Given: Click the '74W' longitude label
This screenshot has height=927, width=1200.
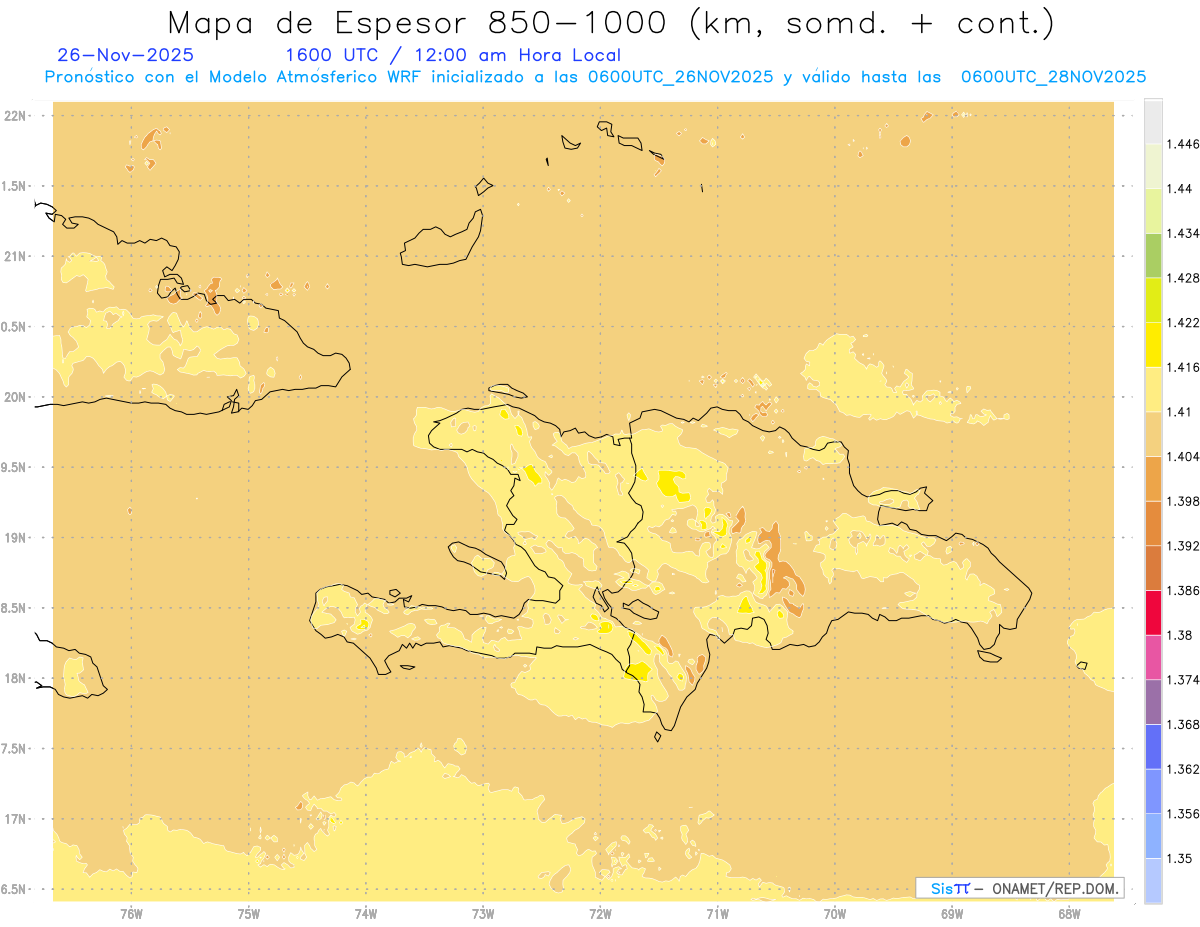Looking at the screenshot, I should pos(366,914).
